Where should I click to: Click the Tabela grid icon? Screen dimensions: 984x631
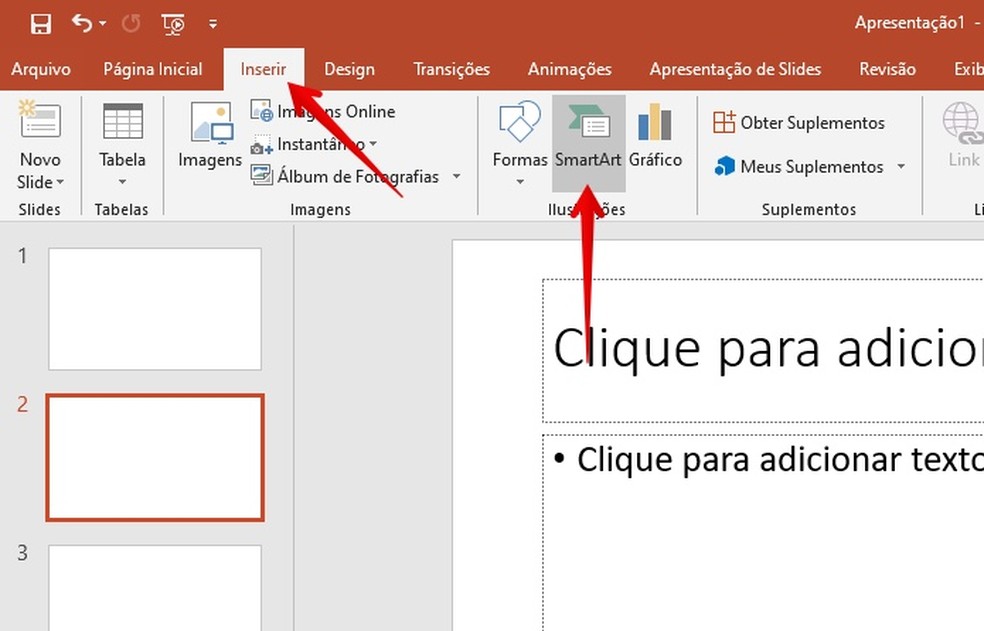pos(122,120)
